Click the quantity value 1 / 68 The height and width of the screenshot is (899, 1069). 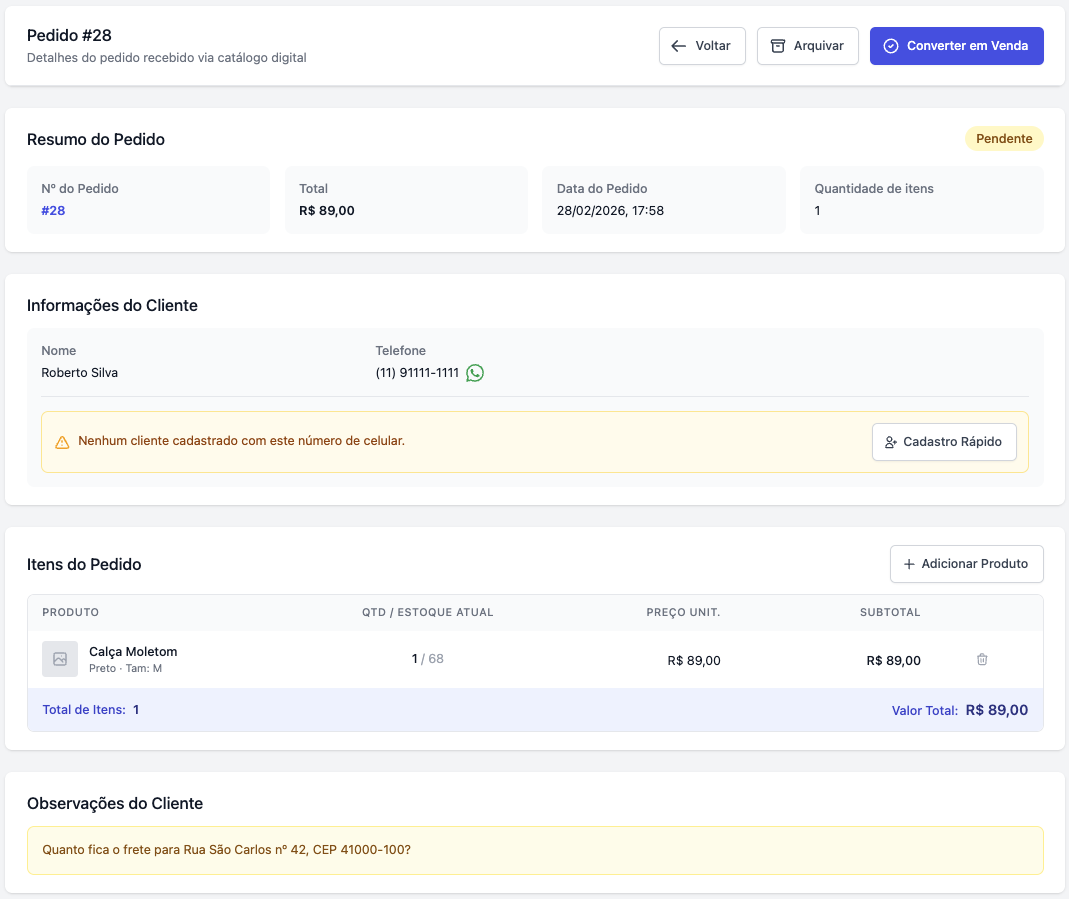click(x=427, y=659)
